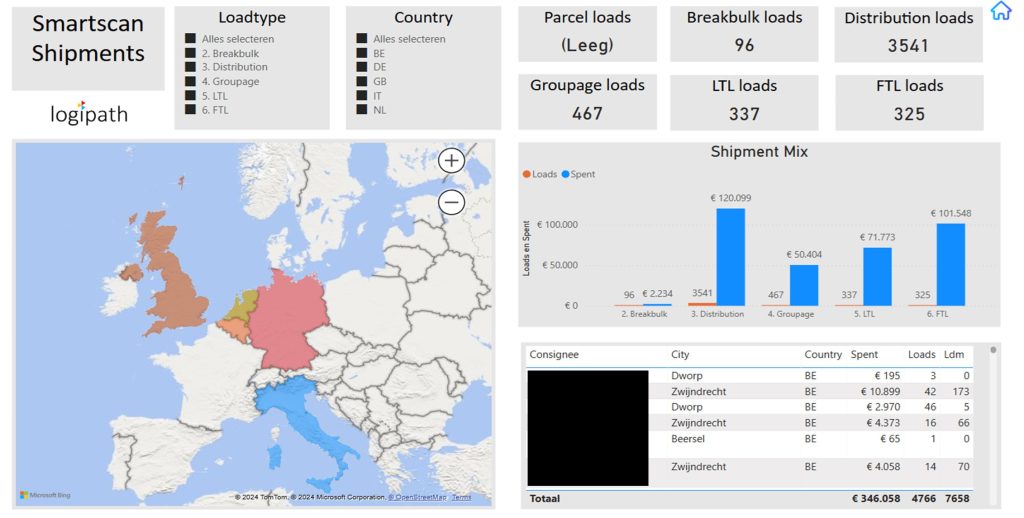Zoom out on the map with minus button
The width and height of the screenshot is (1024, 518).
[452, 202]
